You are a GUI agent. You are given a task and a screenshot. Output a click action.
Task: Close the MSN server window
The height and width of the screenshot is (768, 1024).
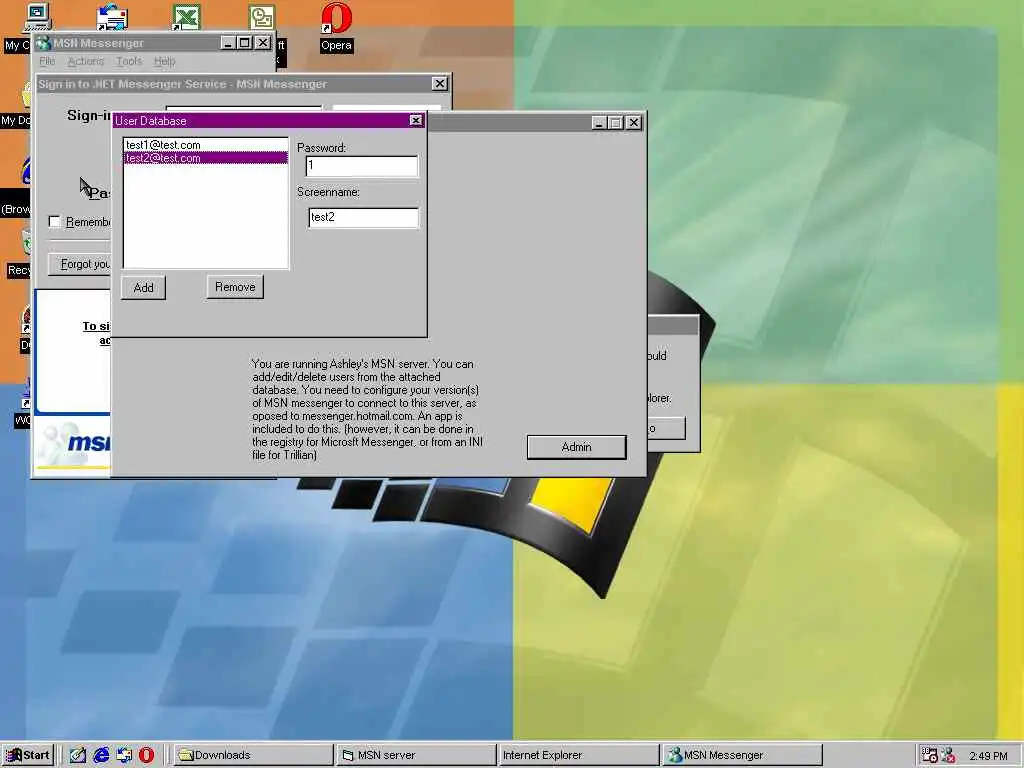click(633, 123)
